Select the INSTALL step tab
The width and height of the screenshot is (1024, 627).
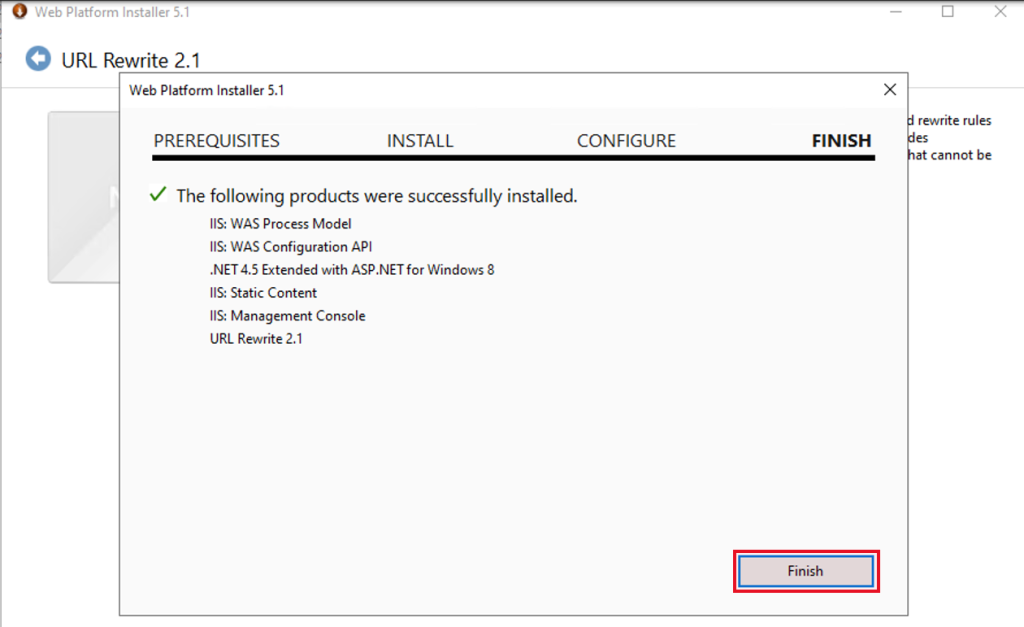[420, 140]
